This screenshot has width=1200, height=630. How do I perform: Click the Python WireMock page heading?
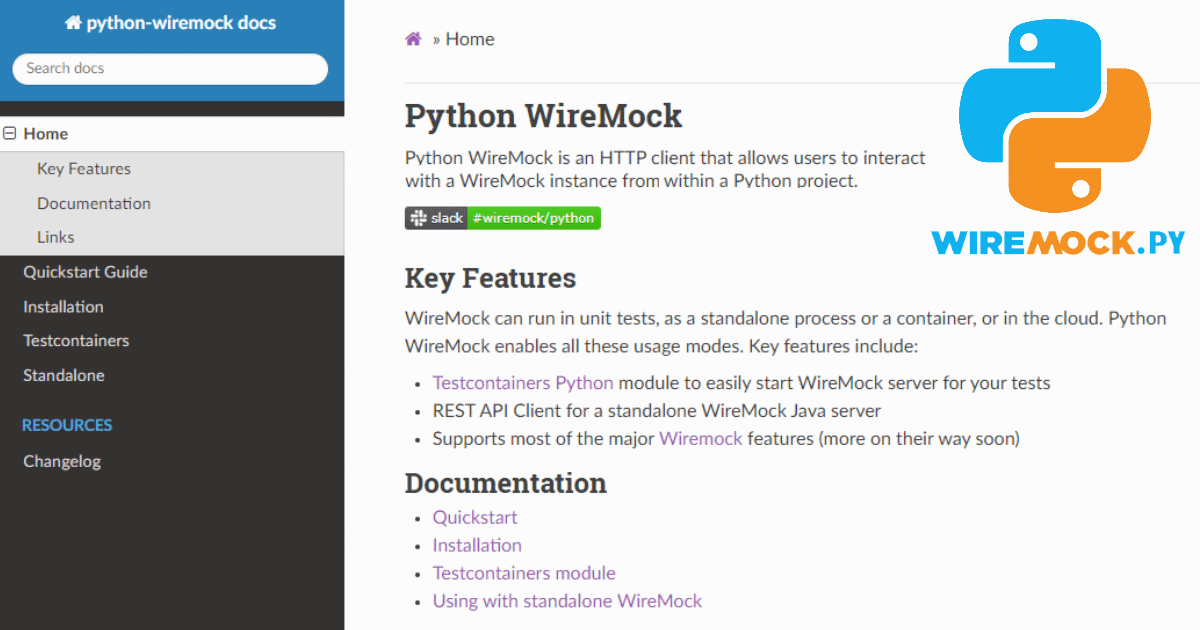click(543, 116)
